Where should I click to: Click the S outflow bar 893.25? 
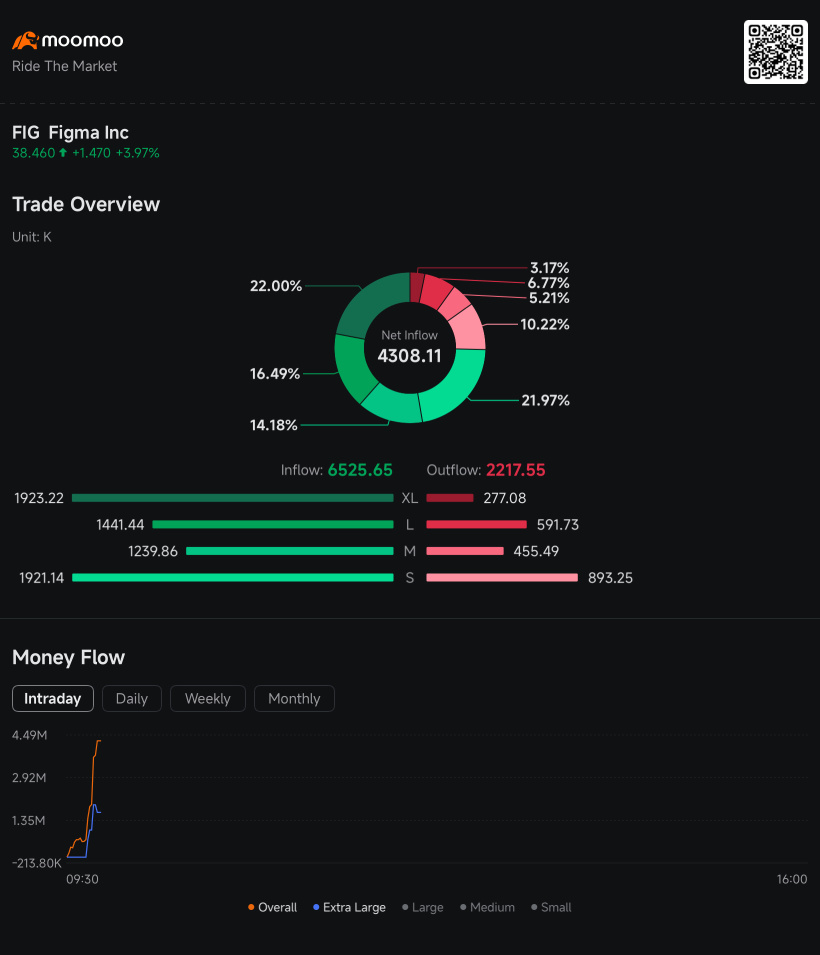coord(502,577)
